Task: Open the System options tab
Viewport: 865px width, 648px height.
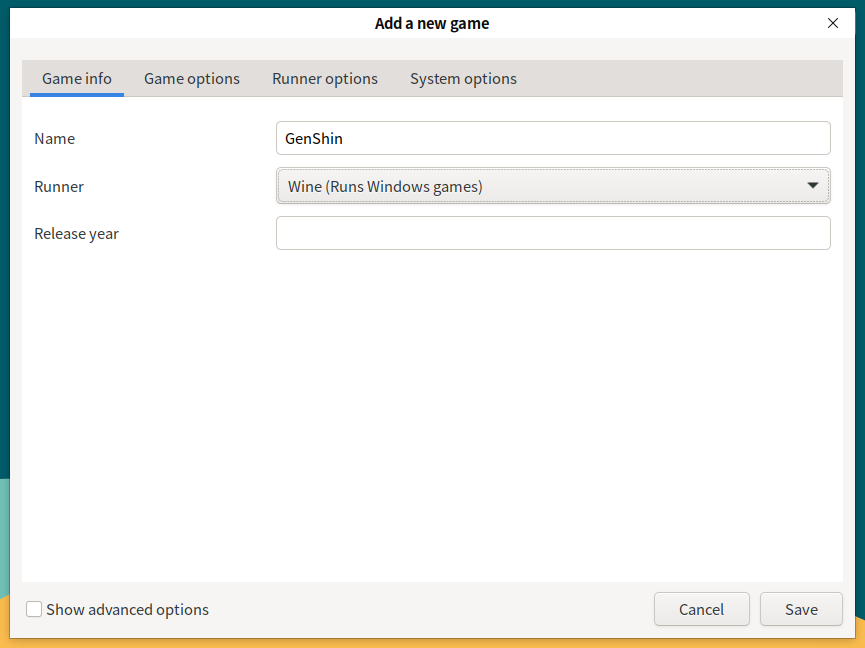Action: (x=463, y=79)
